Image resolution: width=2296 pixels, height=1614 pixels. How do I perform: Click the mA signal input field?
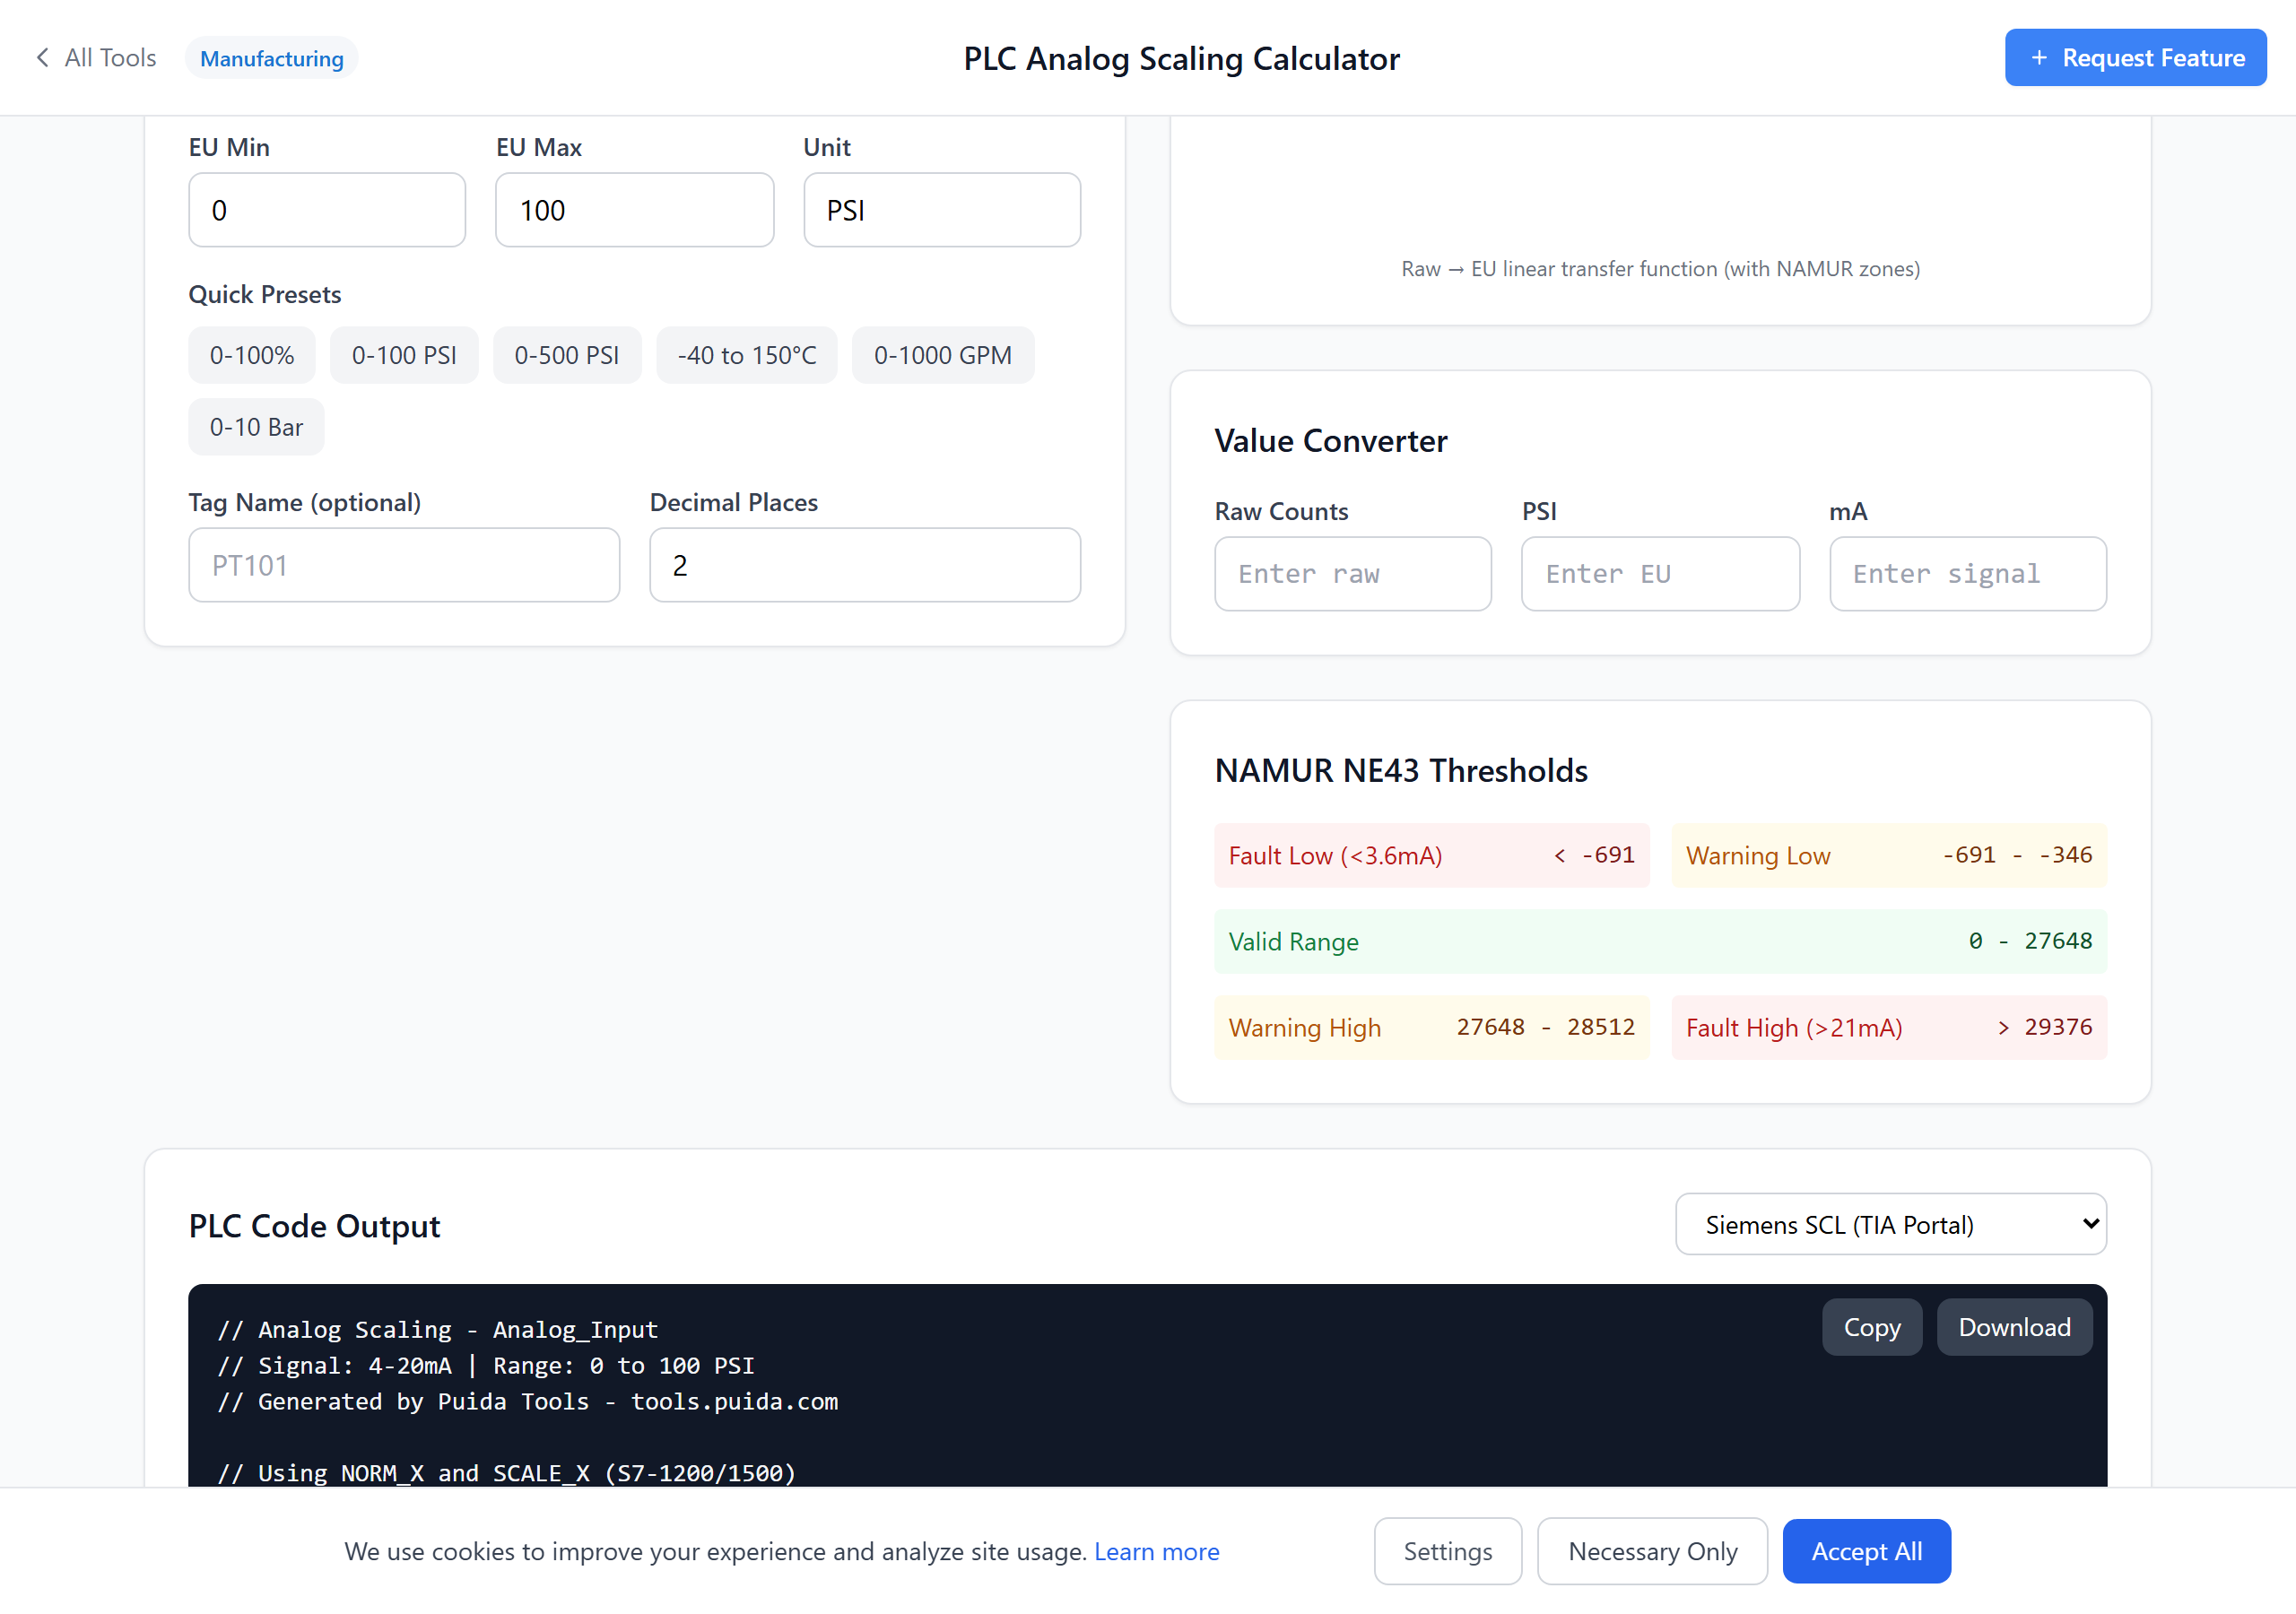pyautogui.click(x=1967, y=574)
